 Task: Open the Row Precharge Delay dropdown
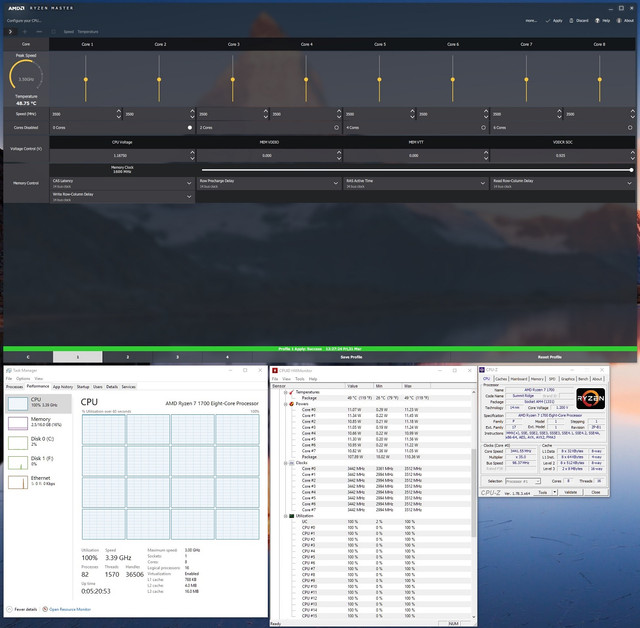[x=269, y=183]
